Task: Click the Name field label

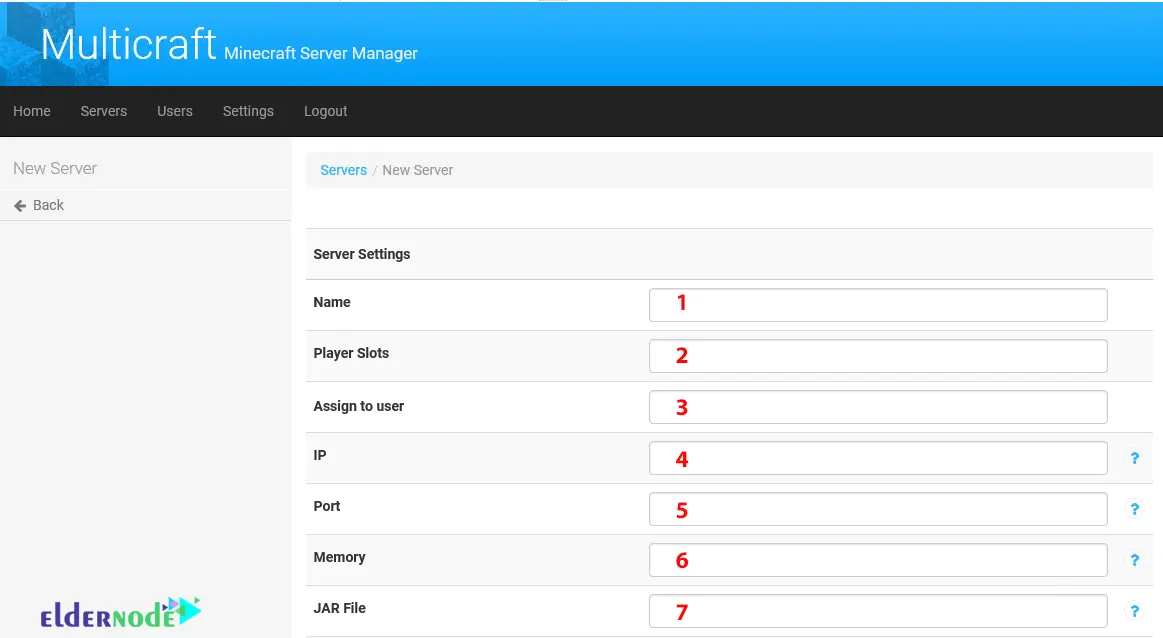Action: [332, 303]
